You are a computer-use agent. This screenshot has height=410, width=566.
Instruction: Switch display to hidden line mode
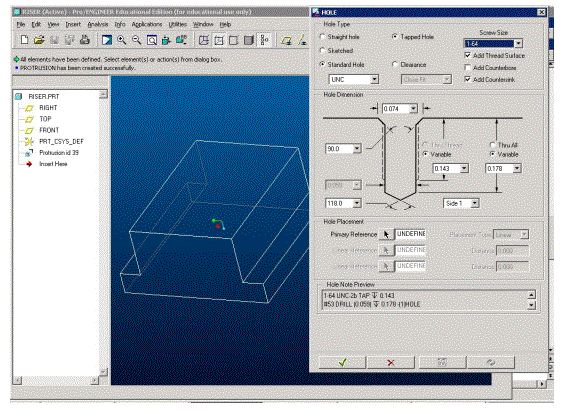click(219, 40)
